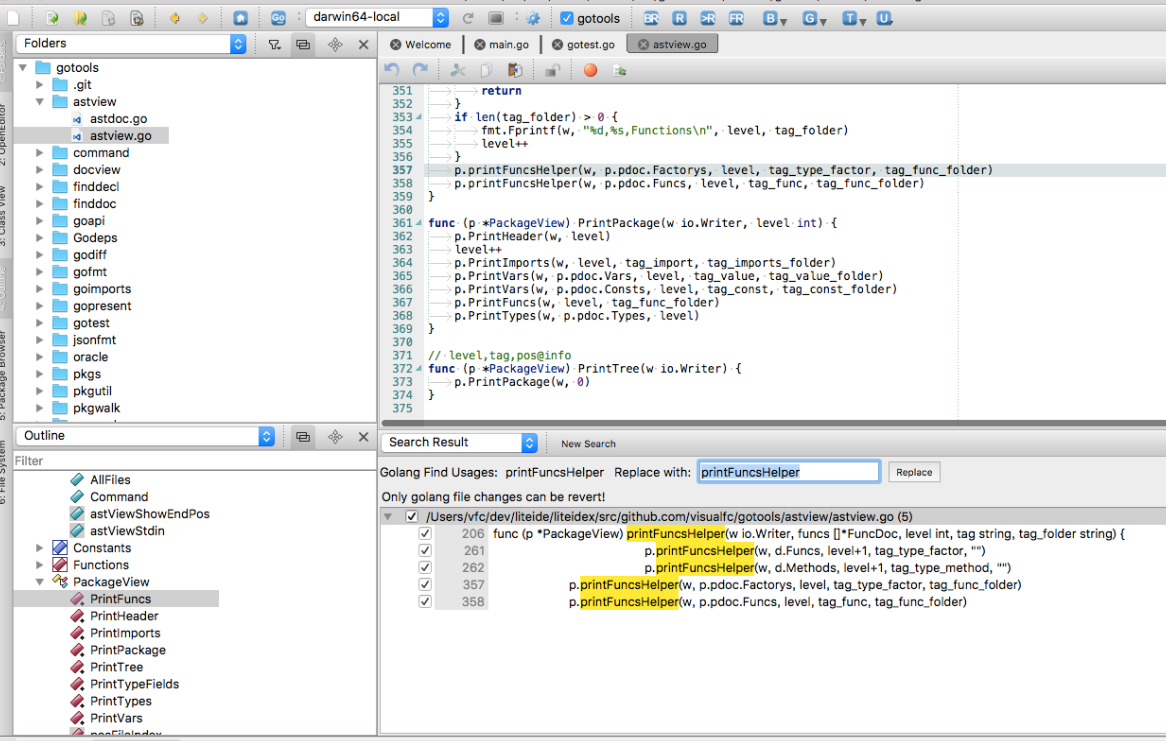1166x741 pixels.
Task: Click the new blank file icon
Action: point(13,18)
